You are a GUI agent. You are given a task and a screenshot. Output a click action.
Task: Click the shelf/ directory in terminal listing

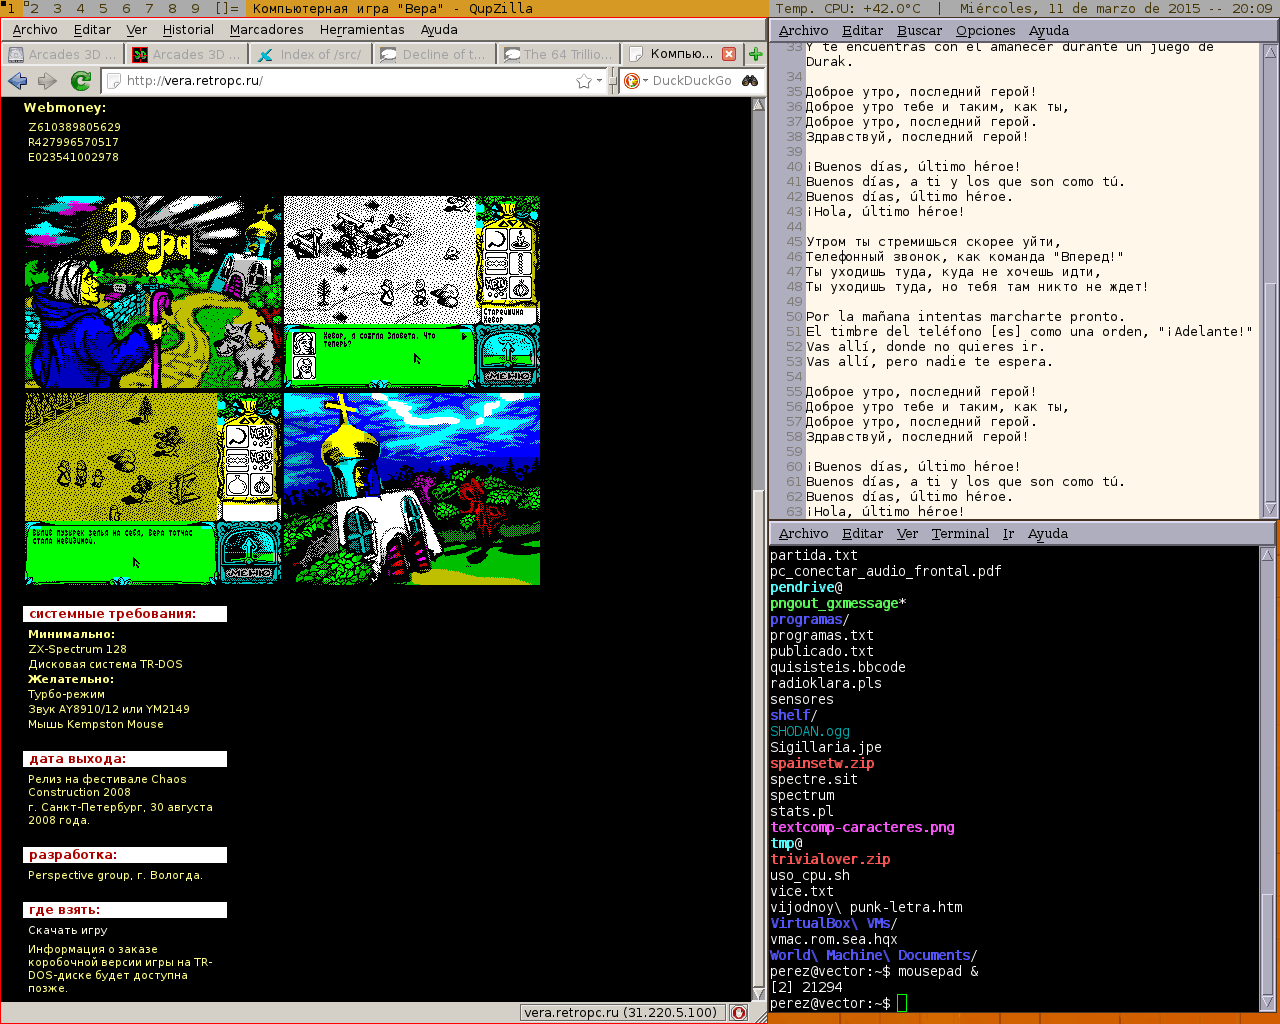pyautogui.click(x=794, y=715)
